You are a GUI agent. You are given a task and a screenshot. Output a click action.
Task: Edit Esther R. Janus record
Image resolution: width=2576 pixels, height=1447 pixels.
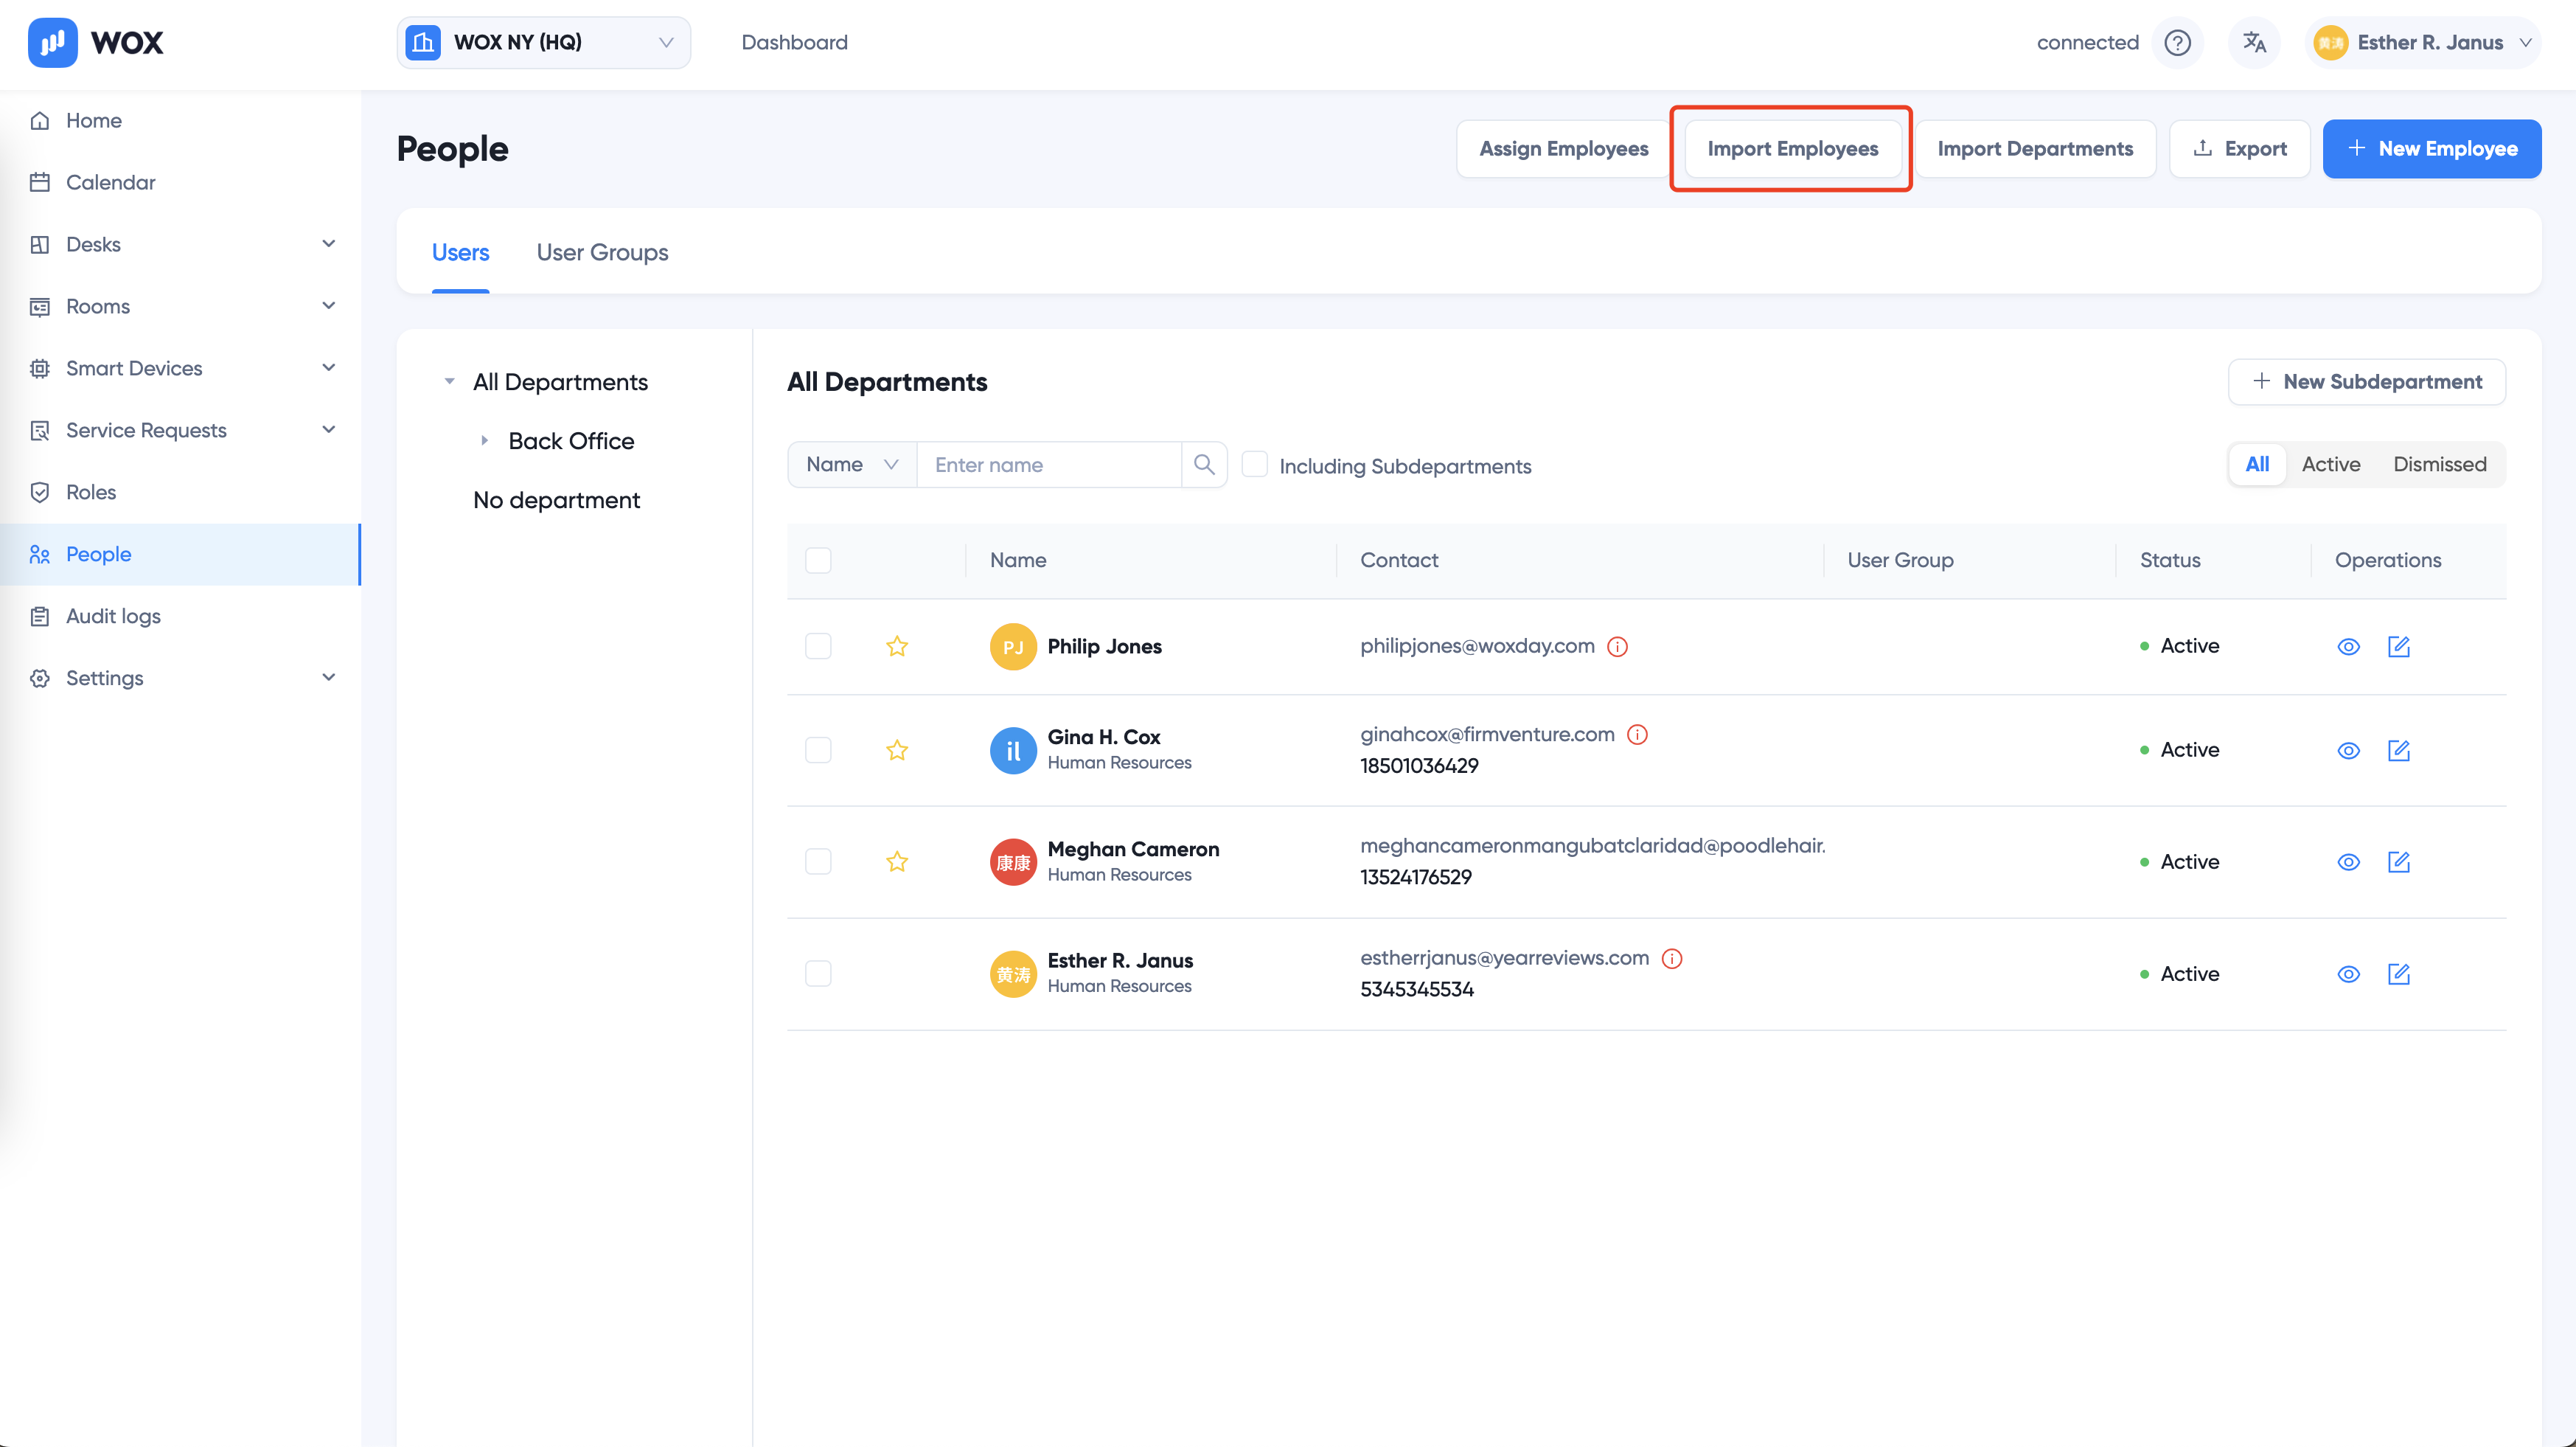(2399, 974)
